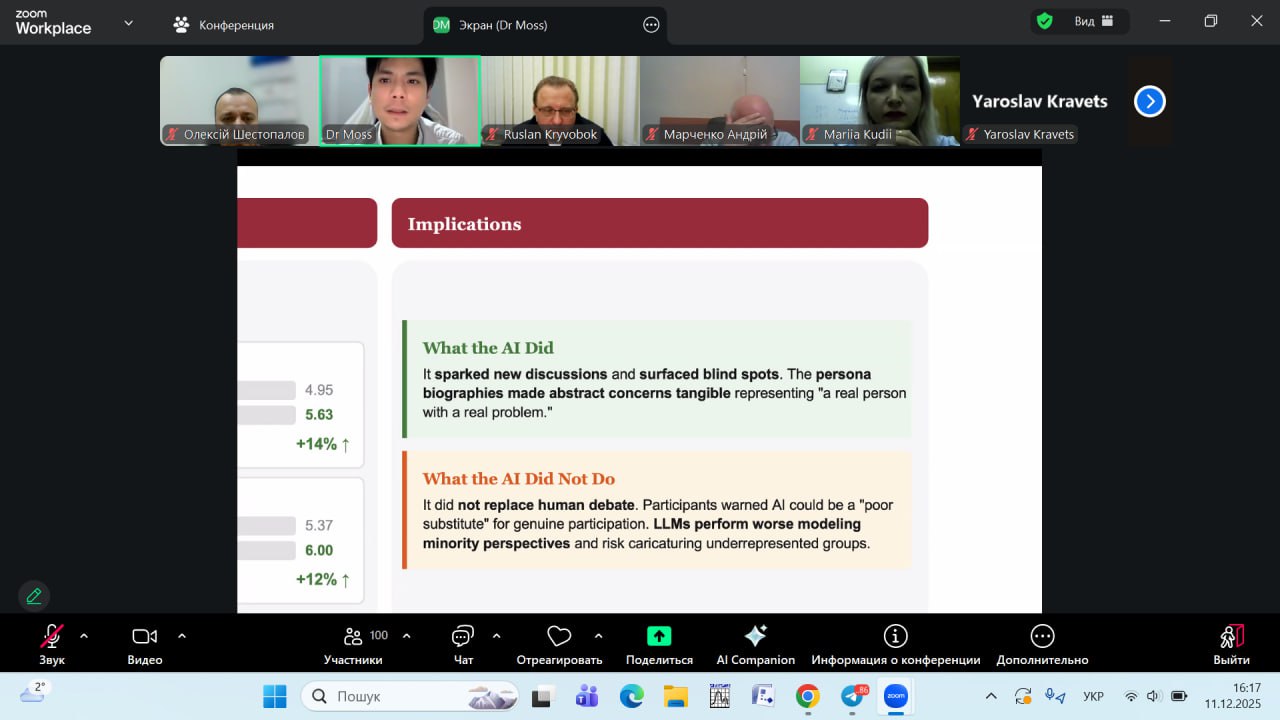The height and width of the screenshot is (720, 1280).
Task: Open the Чат chat panel
Action: [x=463, y=644]
